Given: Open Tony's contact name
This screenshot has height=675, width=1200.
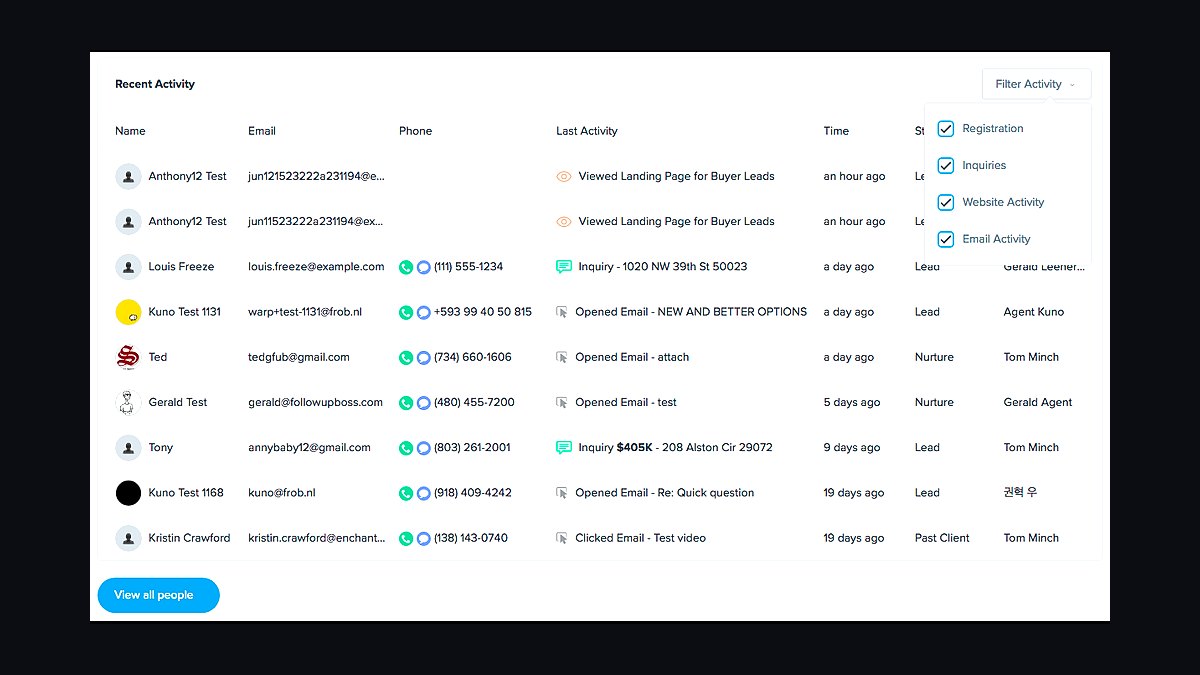Looking at the screenshot, I should [x=161, y=448].
